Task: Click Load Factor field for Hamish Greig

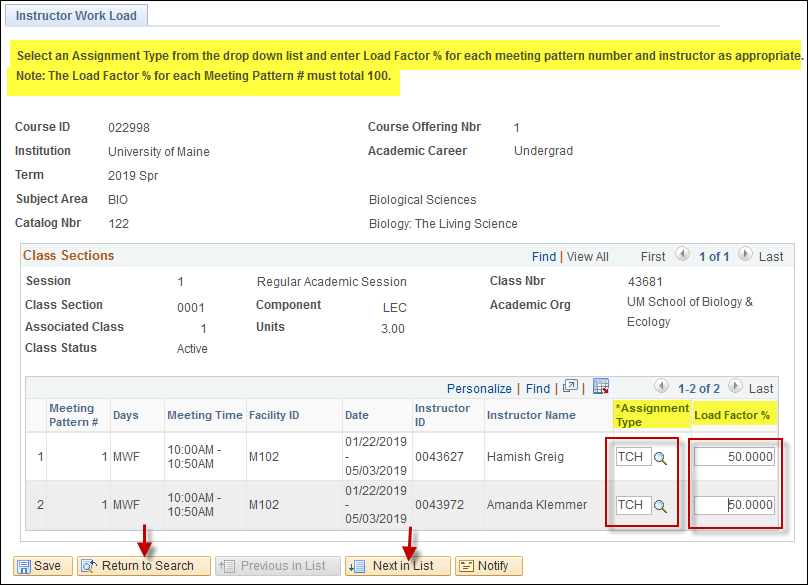Action: pyautogui.click(x=734, y=457)
